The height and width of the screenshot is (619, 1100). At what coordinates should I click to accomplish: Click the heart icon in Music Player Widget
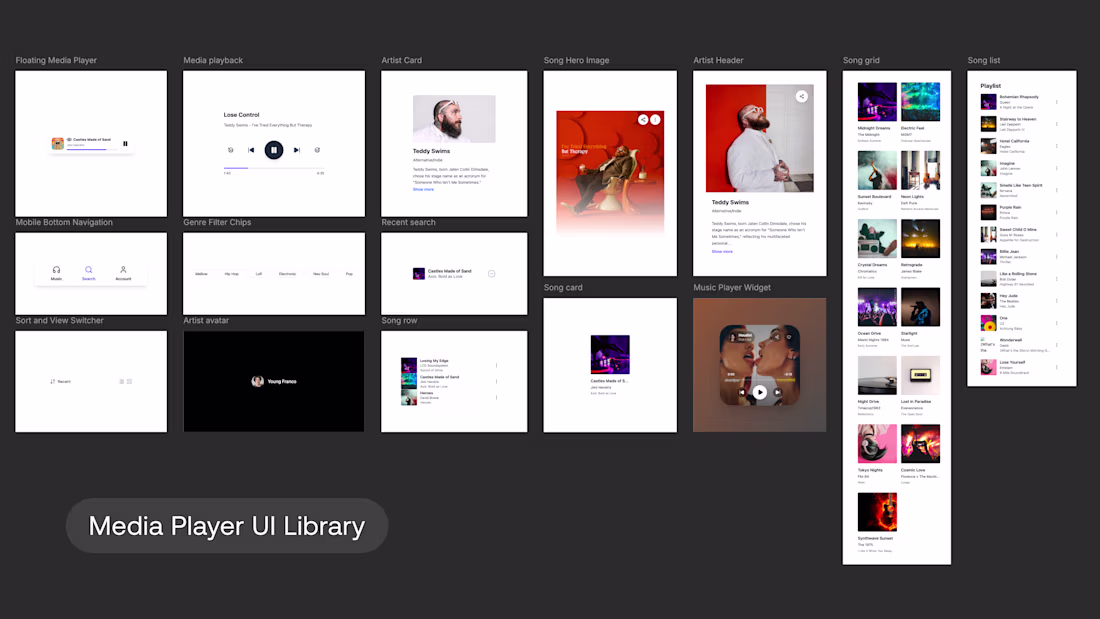click(789, 337)
